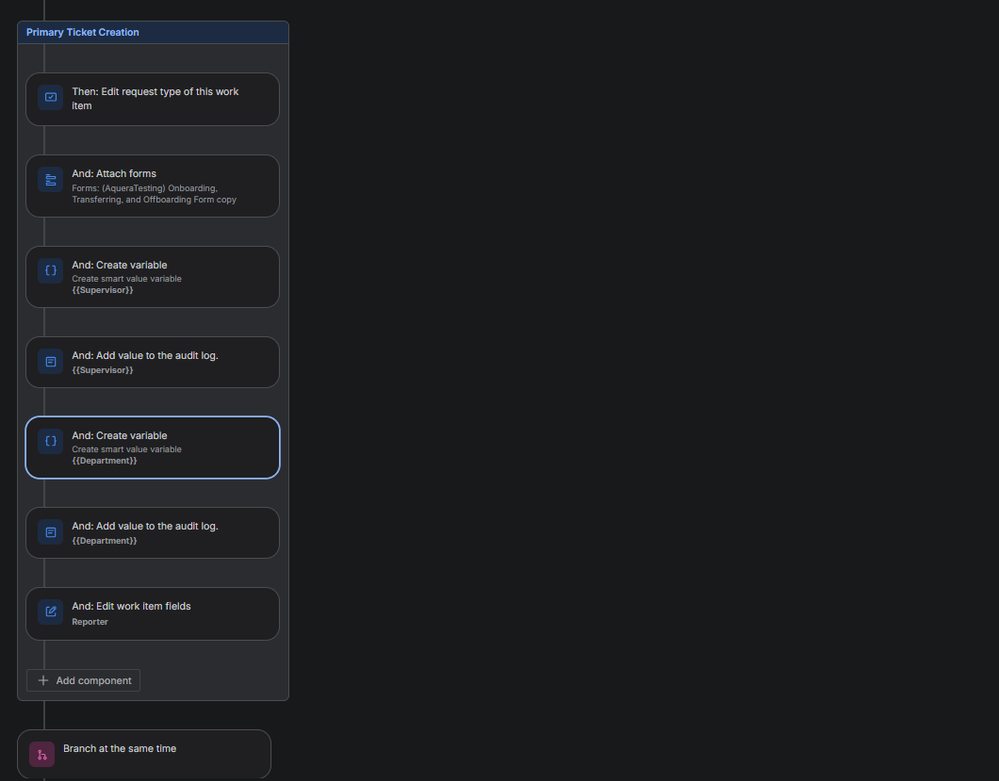
Task: Click the Add component button
Action: tap(83, 680)
